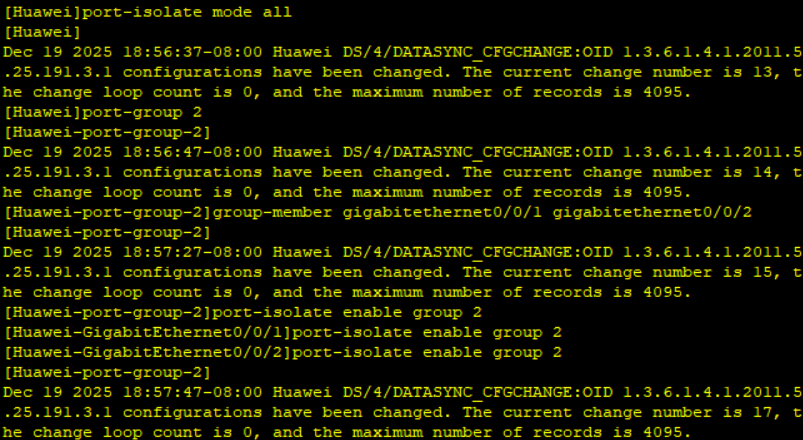The width and height of the screenshot is (803, 440).
Task: Click the '[Huawei-port-group-2]port-isolate enable group 2' line
Action: 243,312
